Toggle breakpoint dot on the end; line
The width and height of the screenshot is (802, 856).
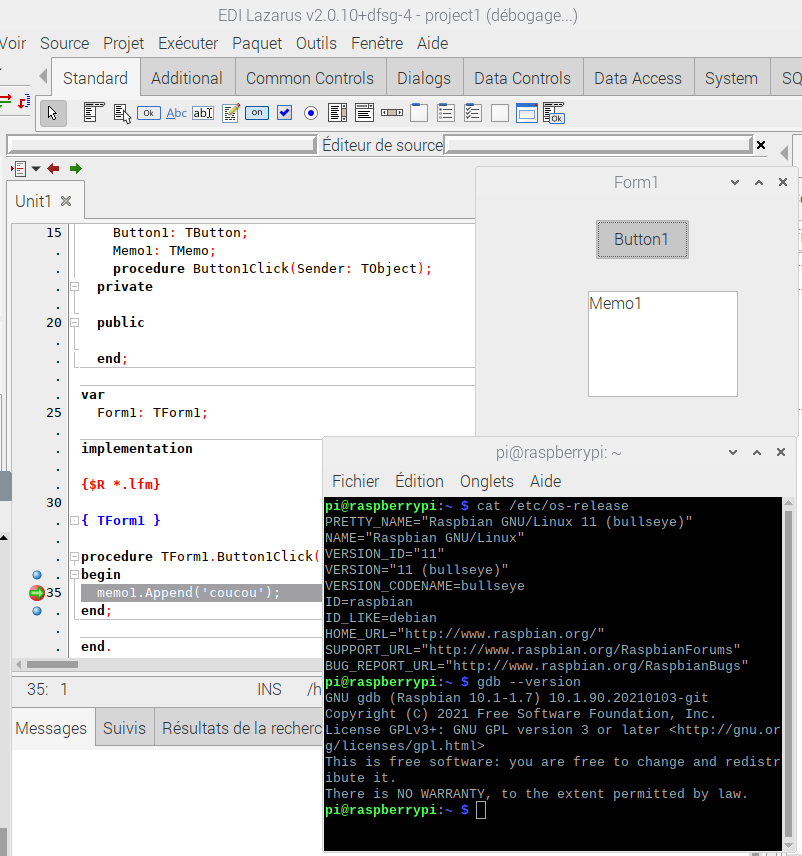[x=37, y=611]
